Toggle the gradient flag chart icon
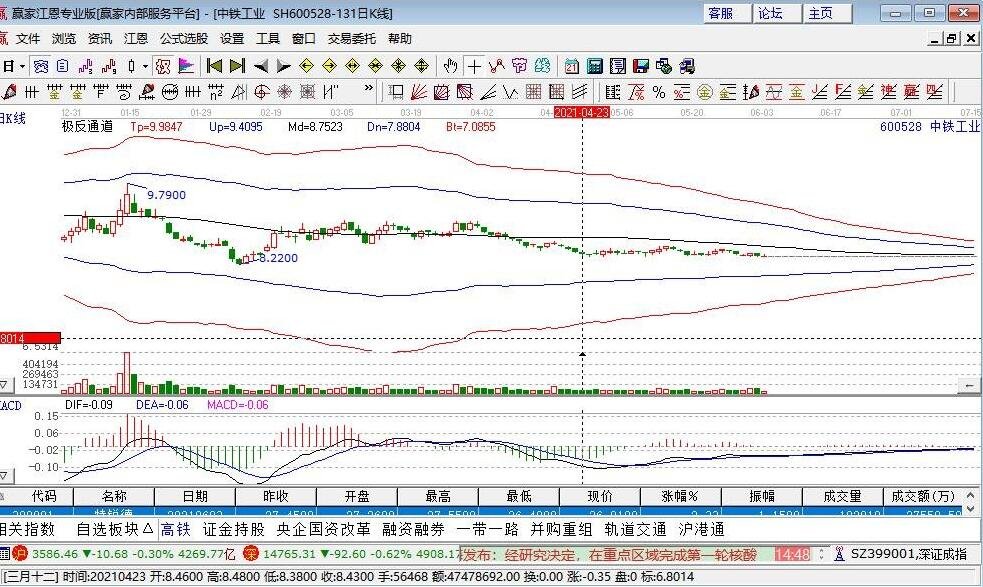983x587 pixels. [x=186, y=66]
